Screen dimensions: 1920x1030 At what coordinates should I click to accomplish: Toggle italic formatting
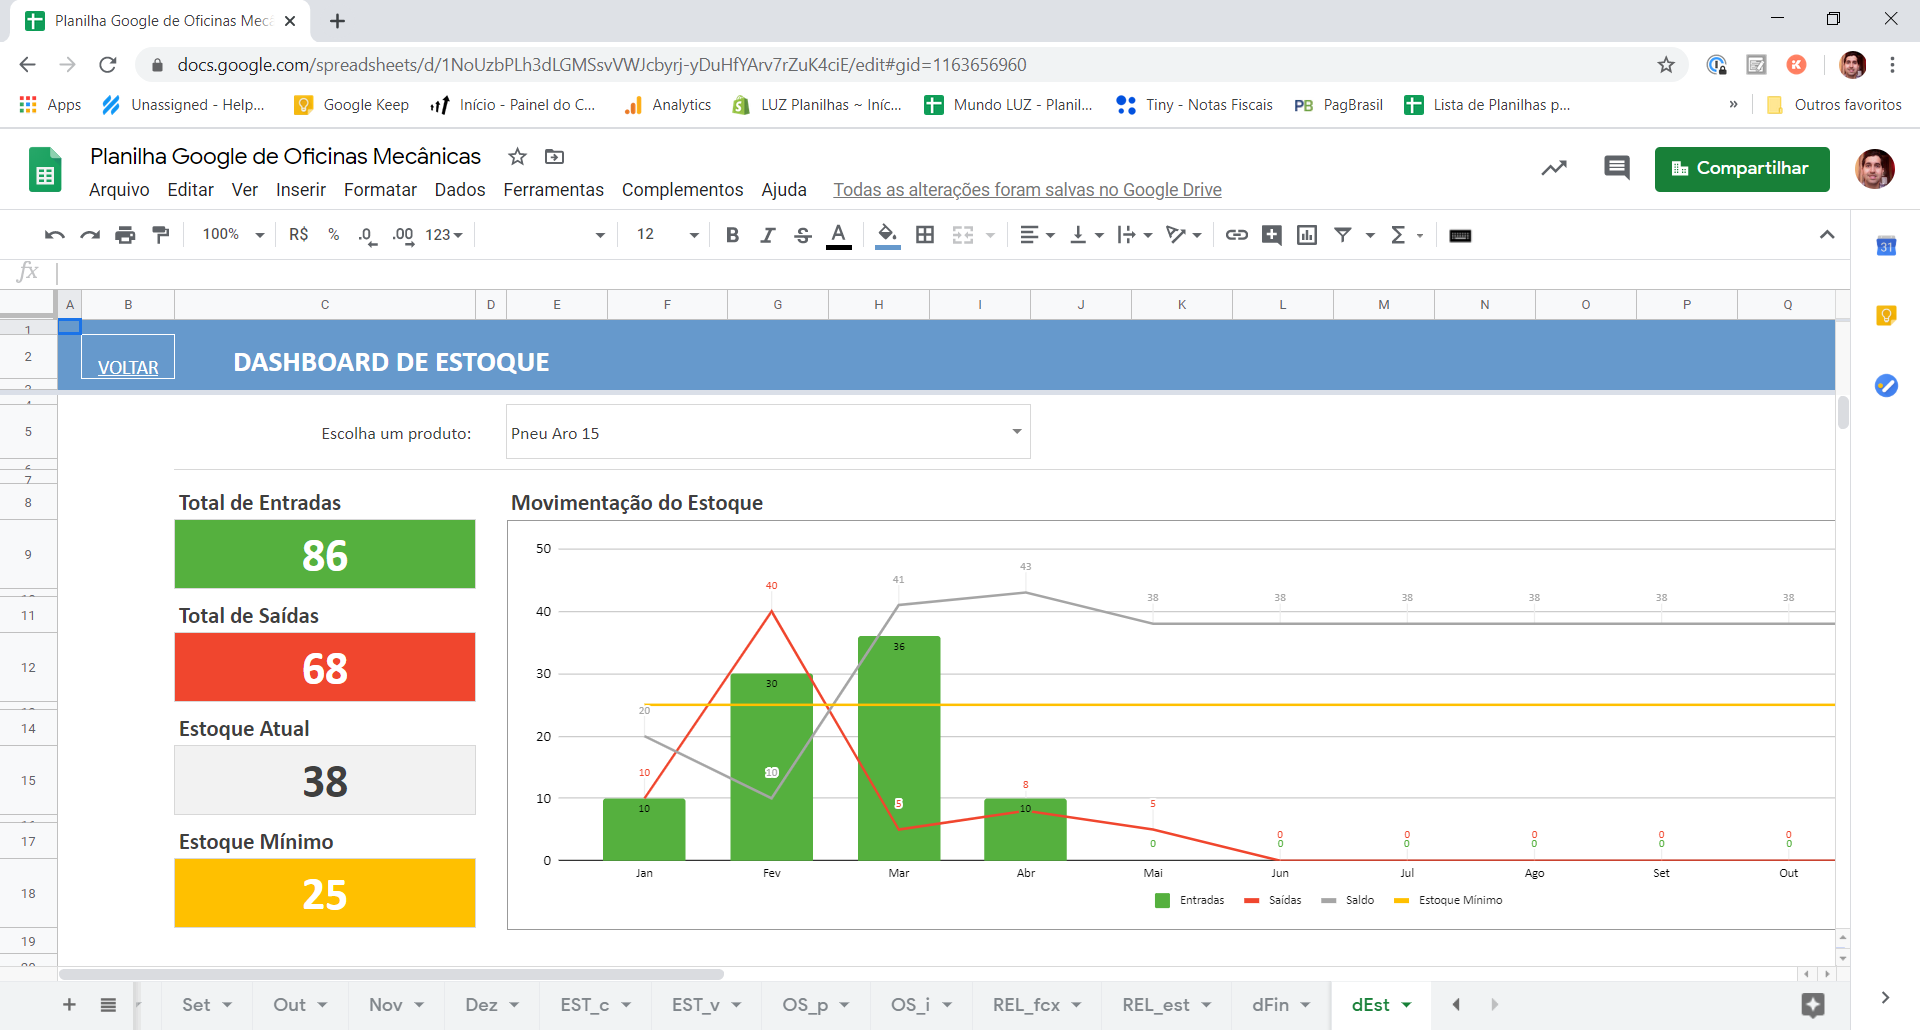[767, 235]
